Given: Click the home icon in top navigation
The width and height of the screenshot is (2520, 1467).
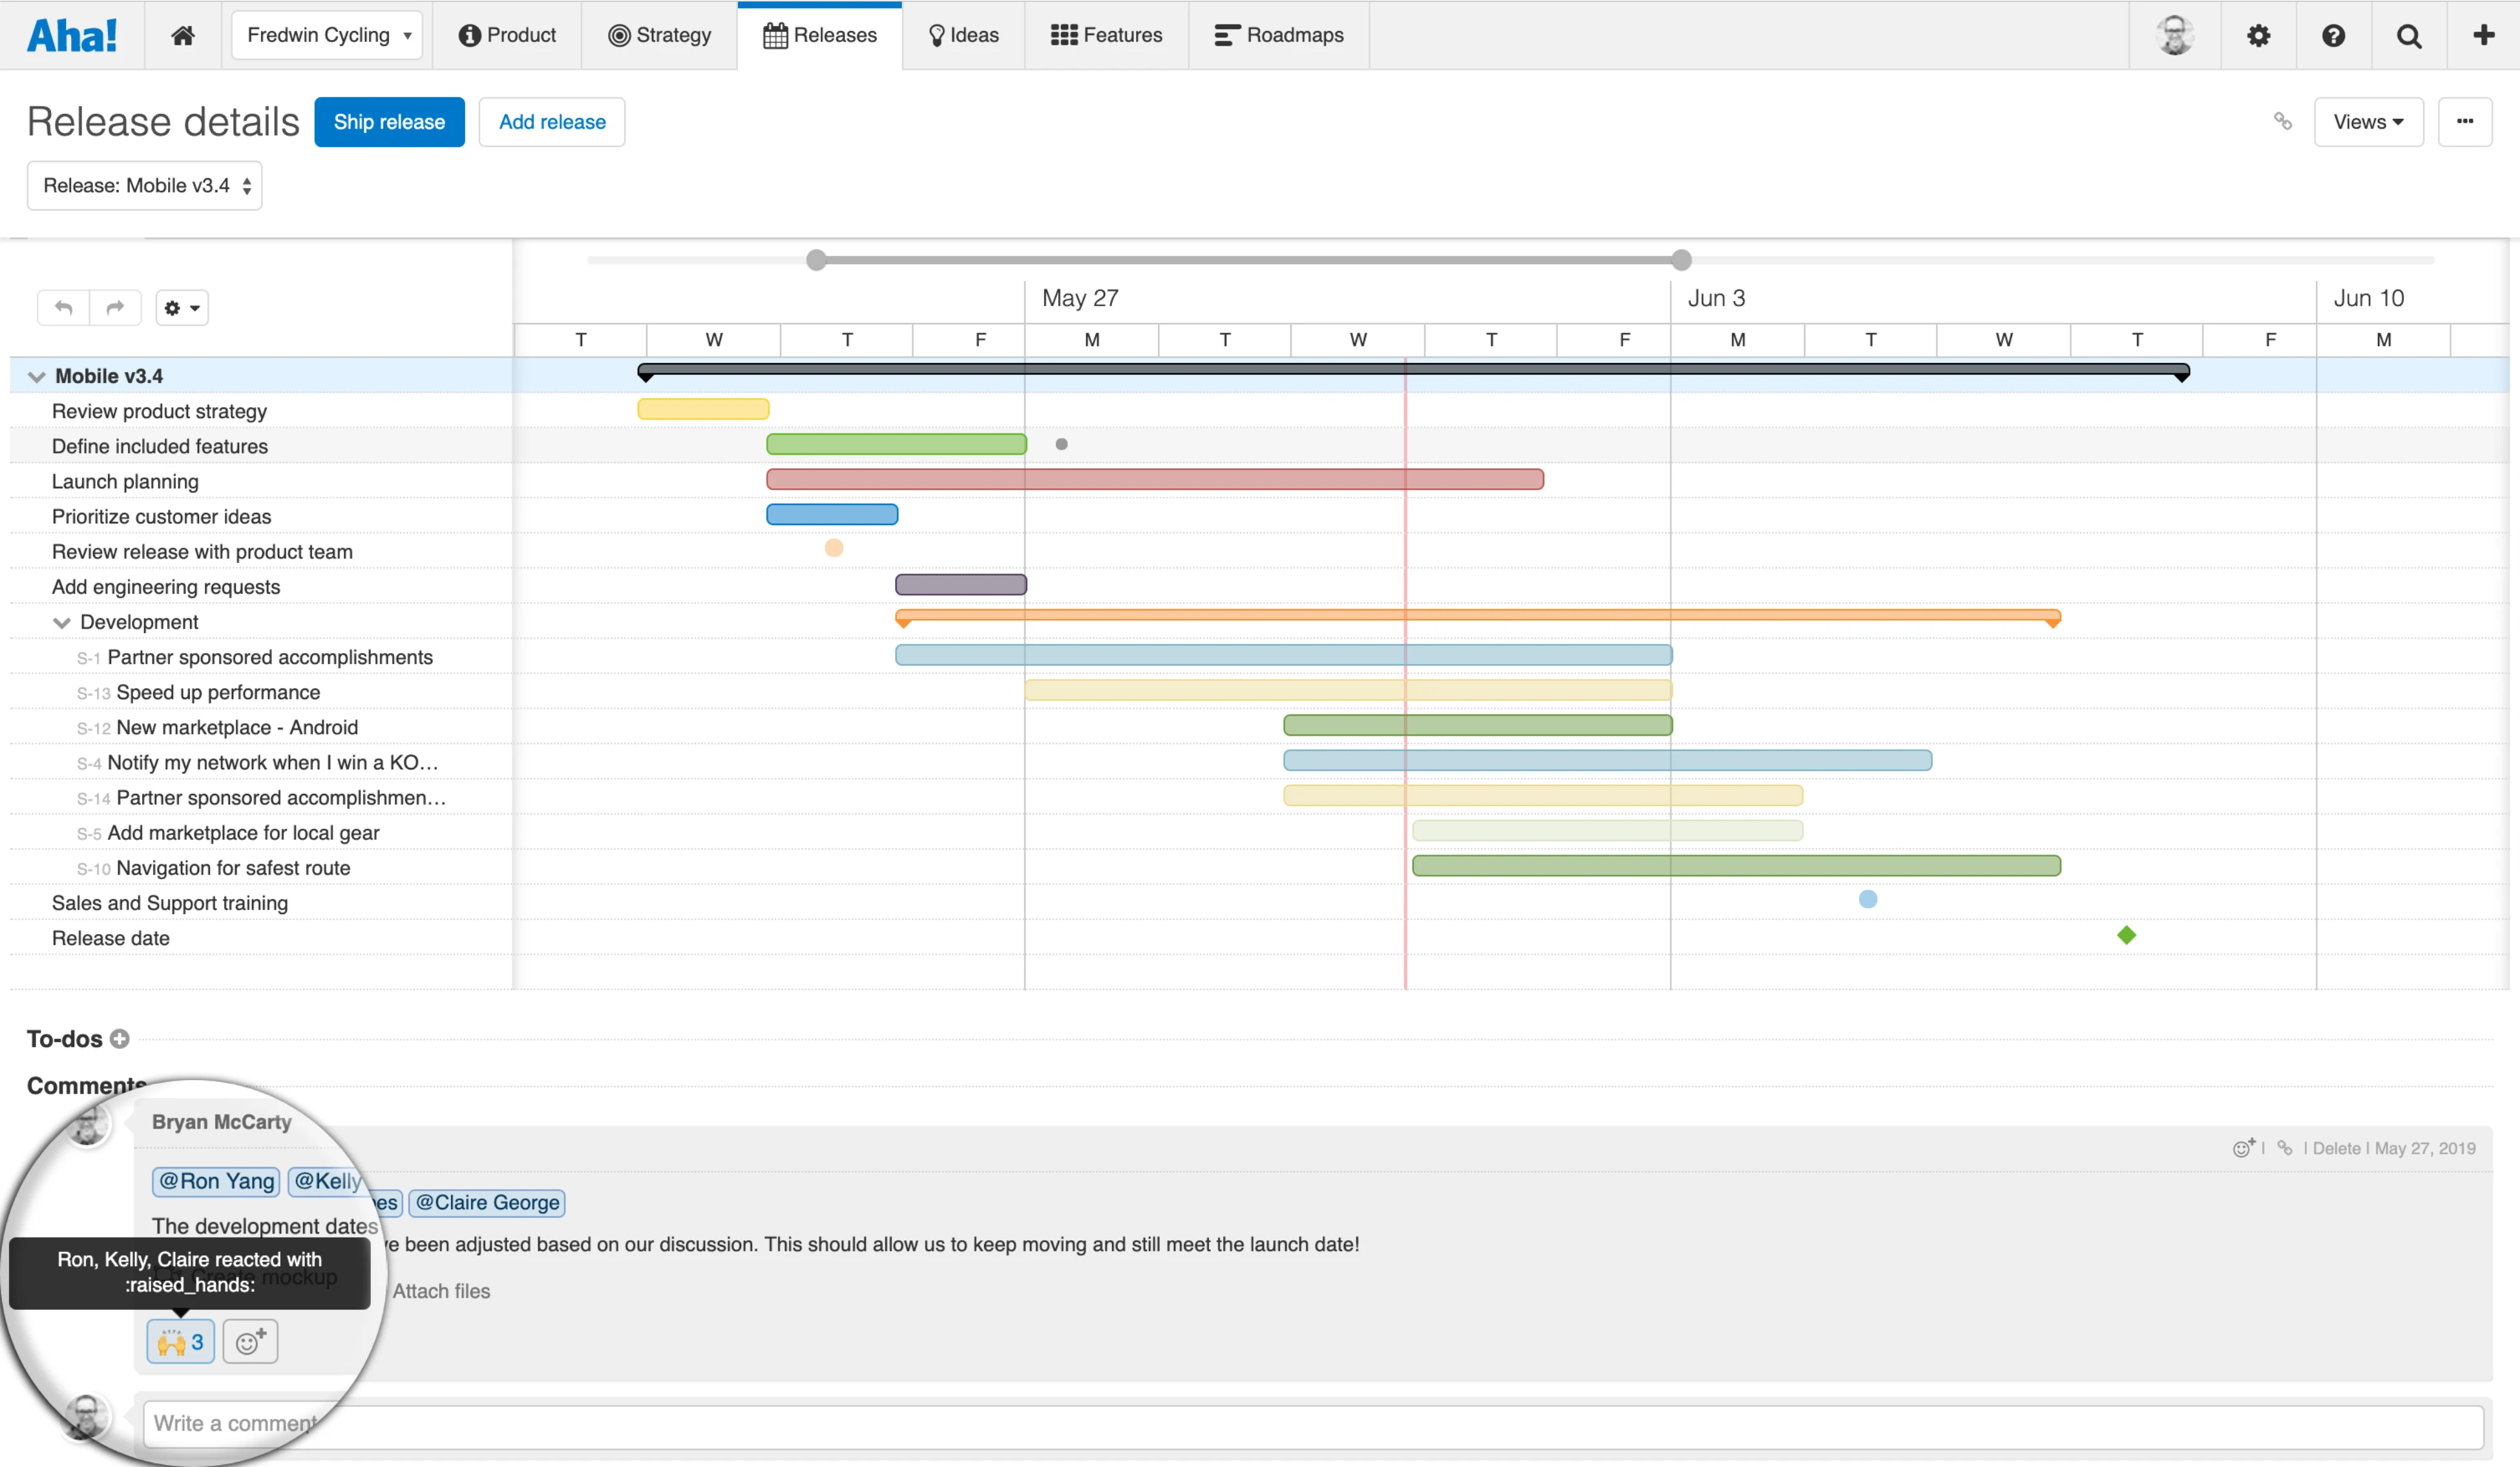Looking at the screenshot, I should tap(182, 36).
